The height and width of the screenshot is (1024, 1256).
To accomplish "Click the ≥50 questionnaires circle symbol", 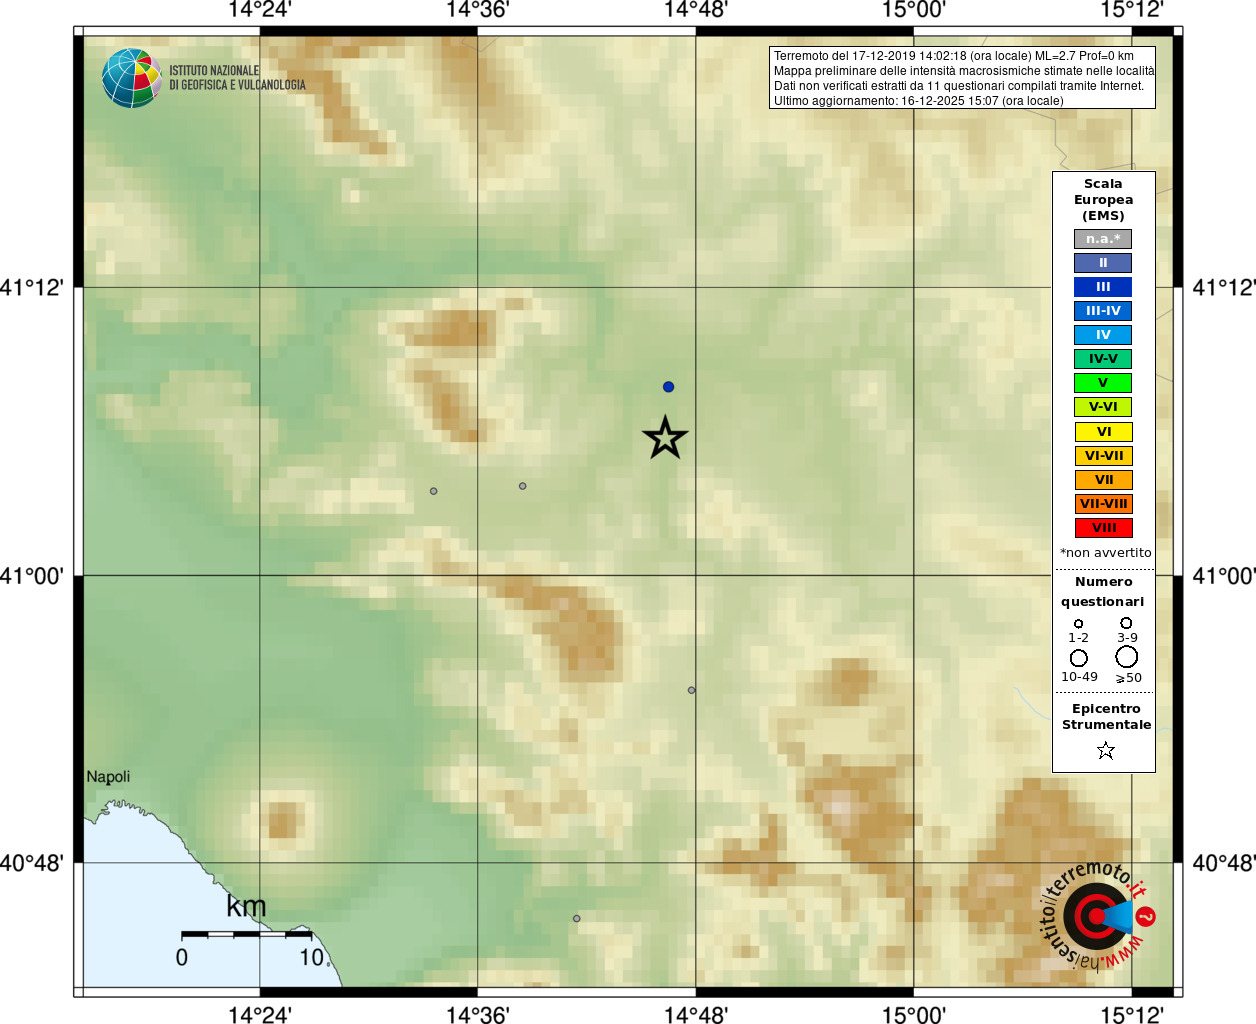I will pyautogui.click(x=1127, y=657).
